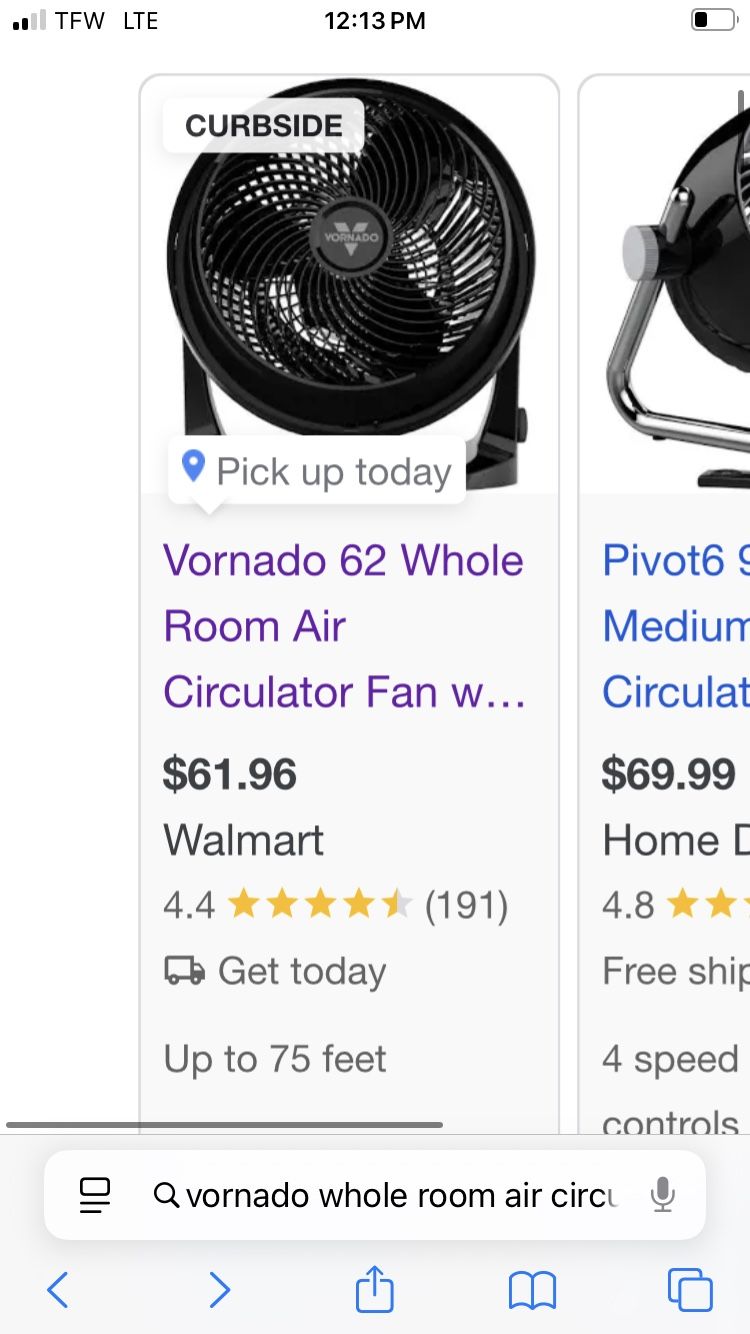Image resolution: width=750 pixels, height=1334 pixels.
Task: Tap the Walmart seller name
Action: pyautogui.click(x=243, y=841)
